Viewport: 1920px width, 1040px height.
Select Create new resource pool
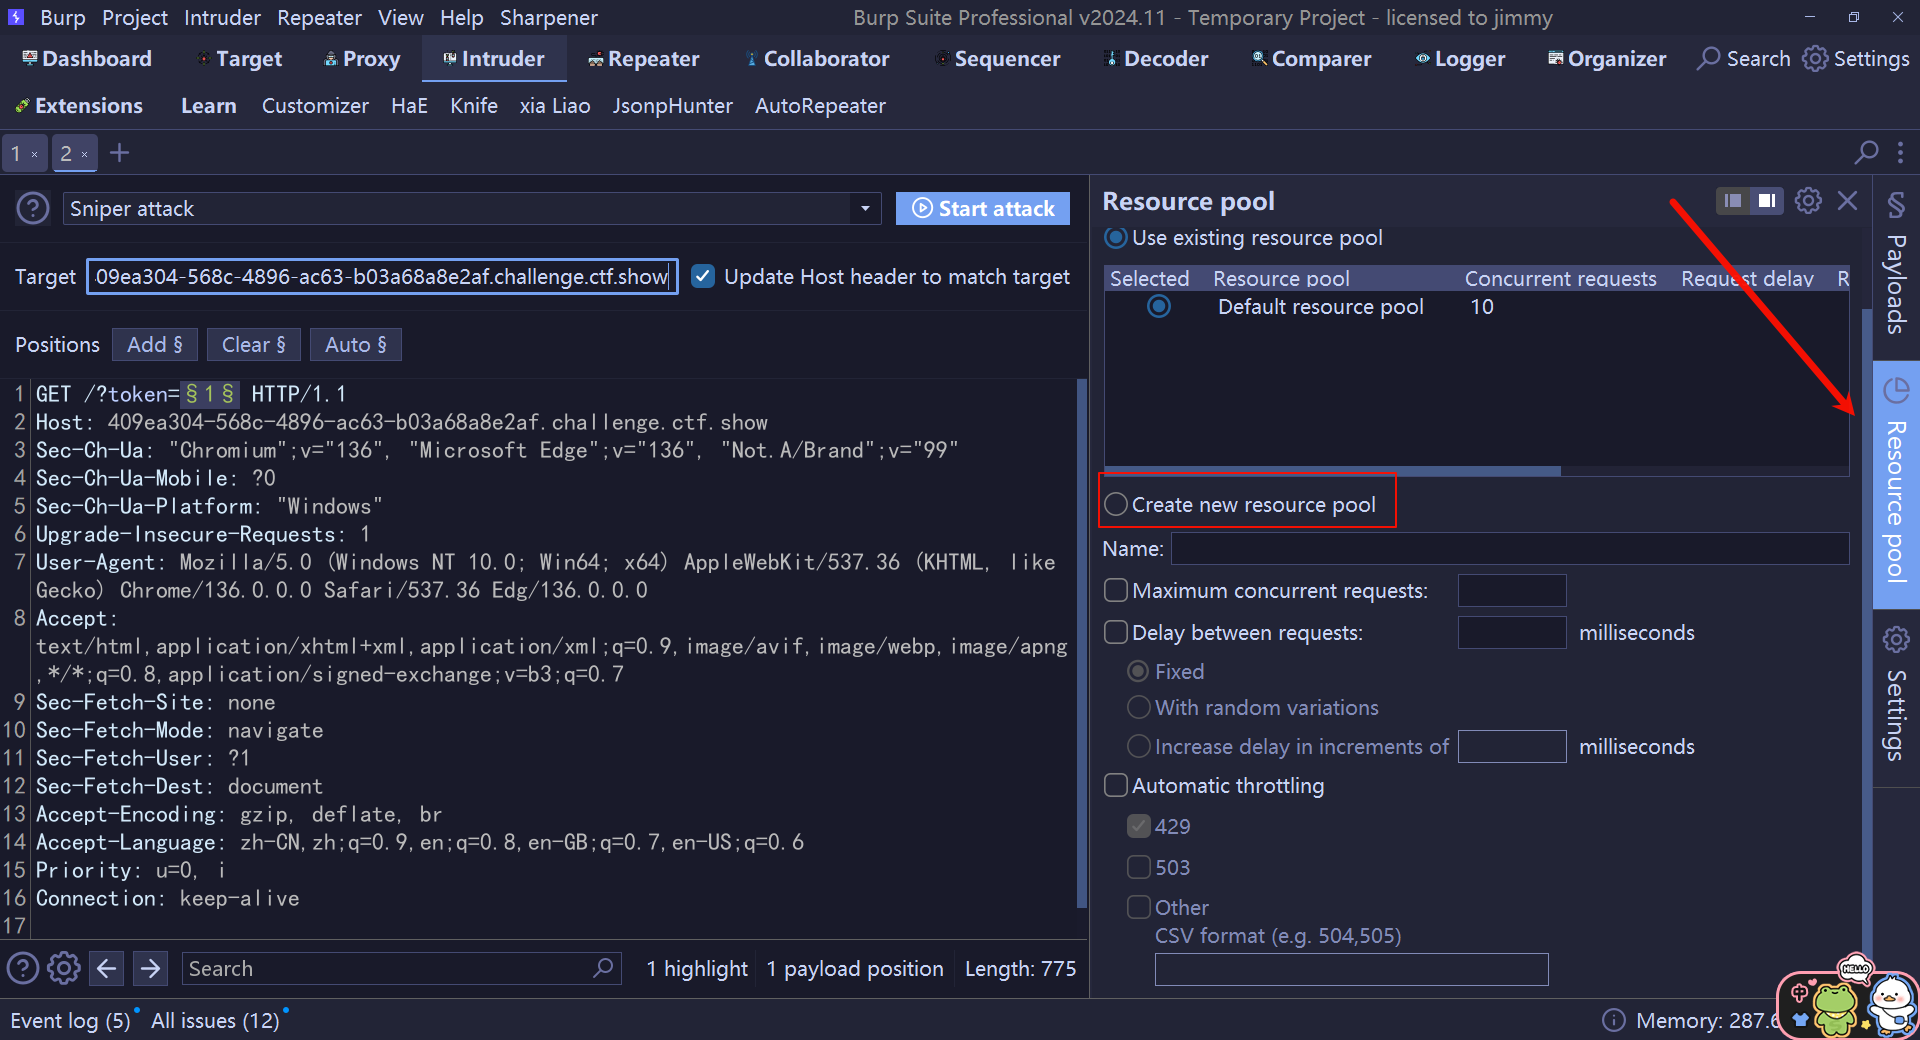click(1116, 505)
